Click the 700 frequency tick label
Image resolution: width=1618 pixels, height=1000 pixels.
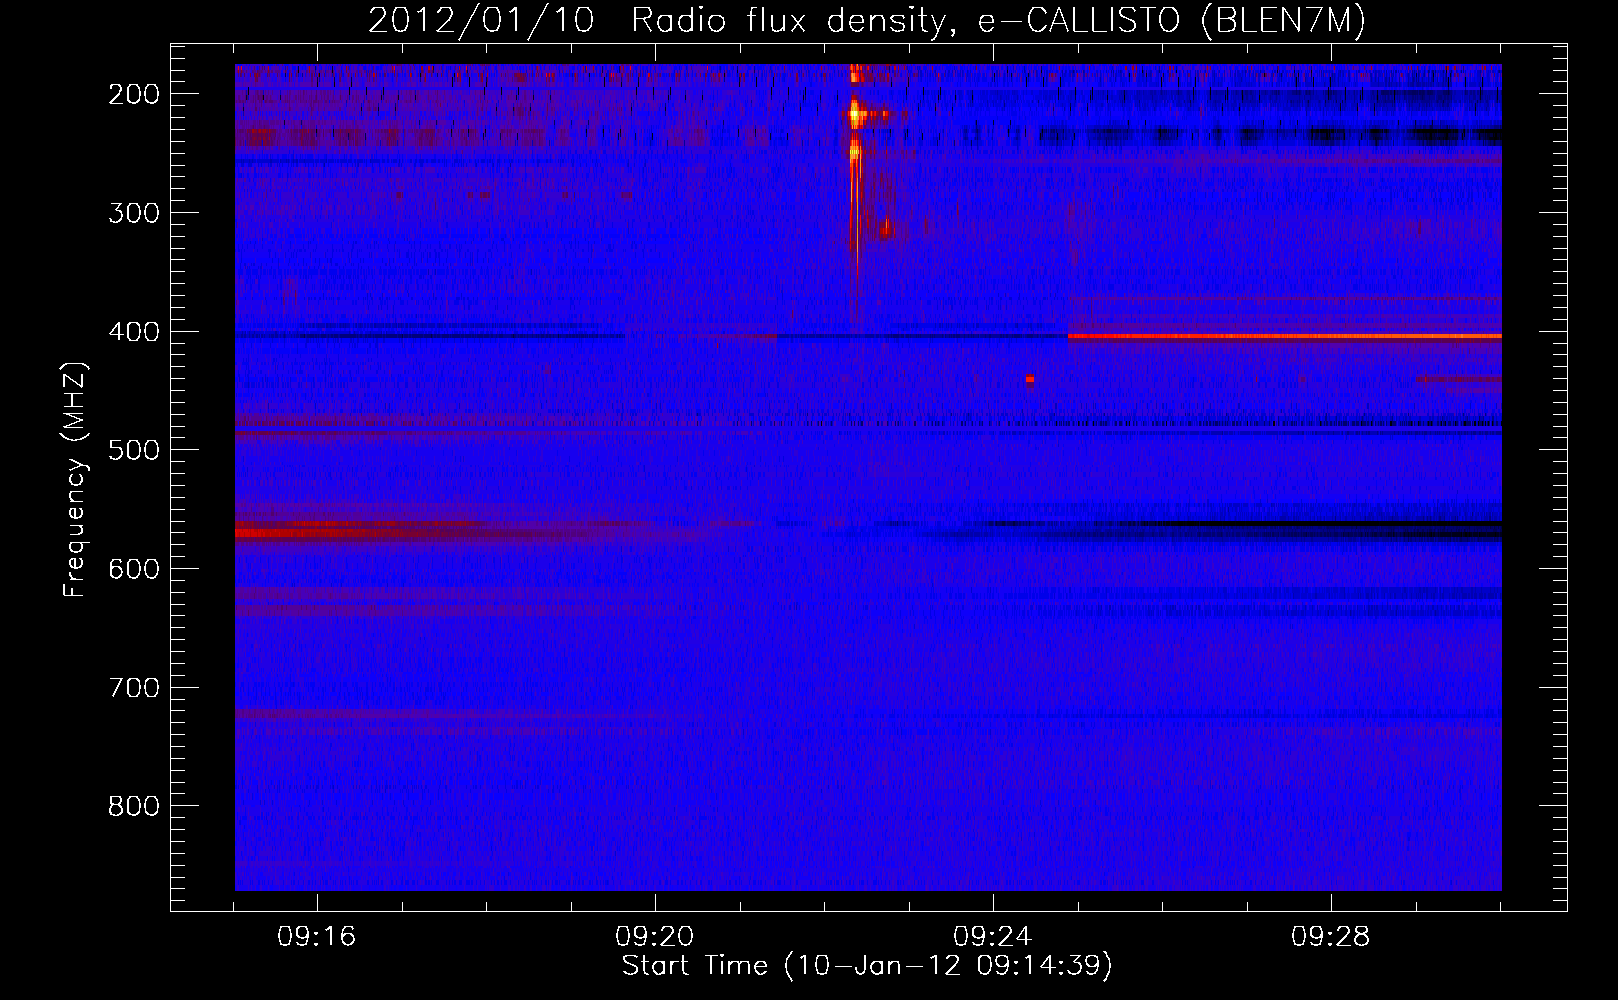pyautogui.click(x=134, y=688)
